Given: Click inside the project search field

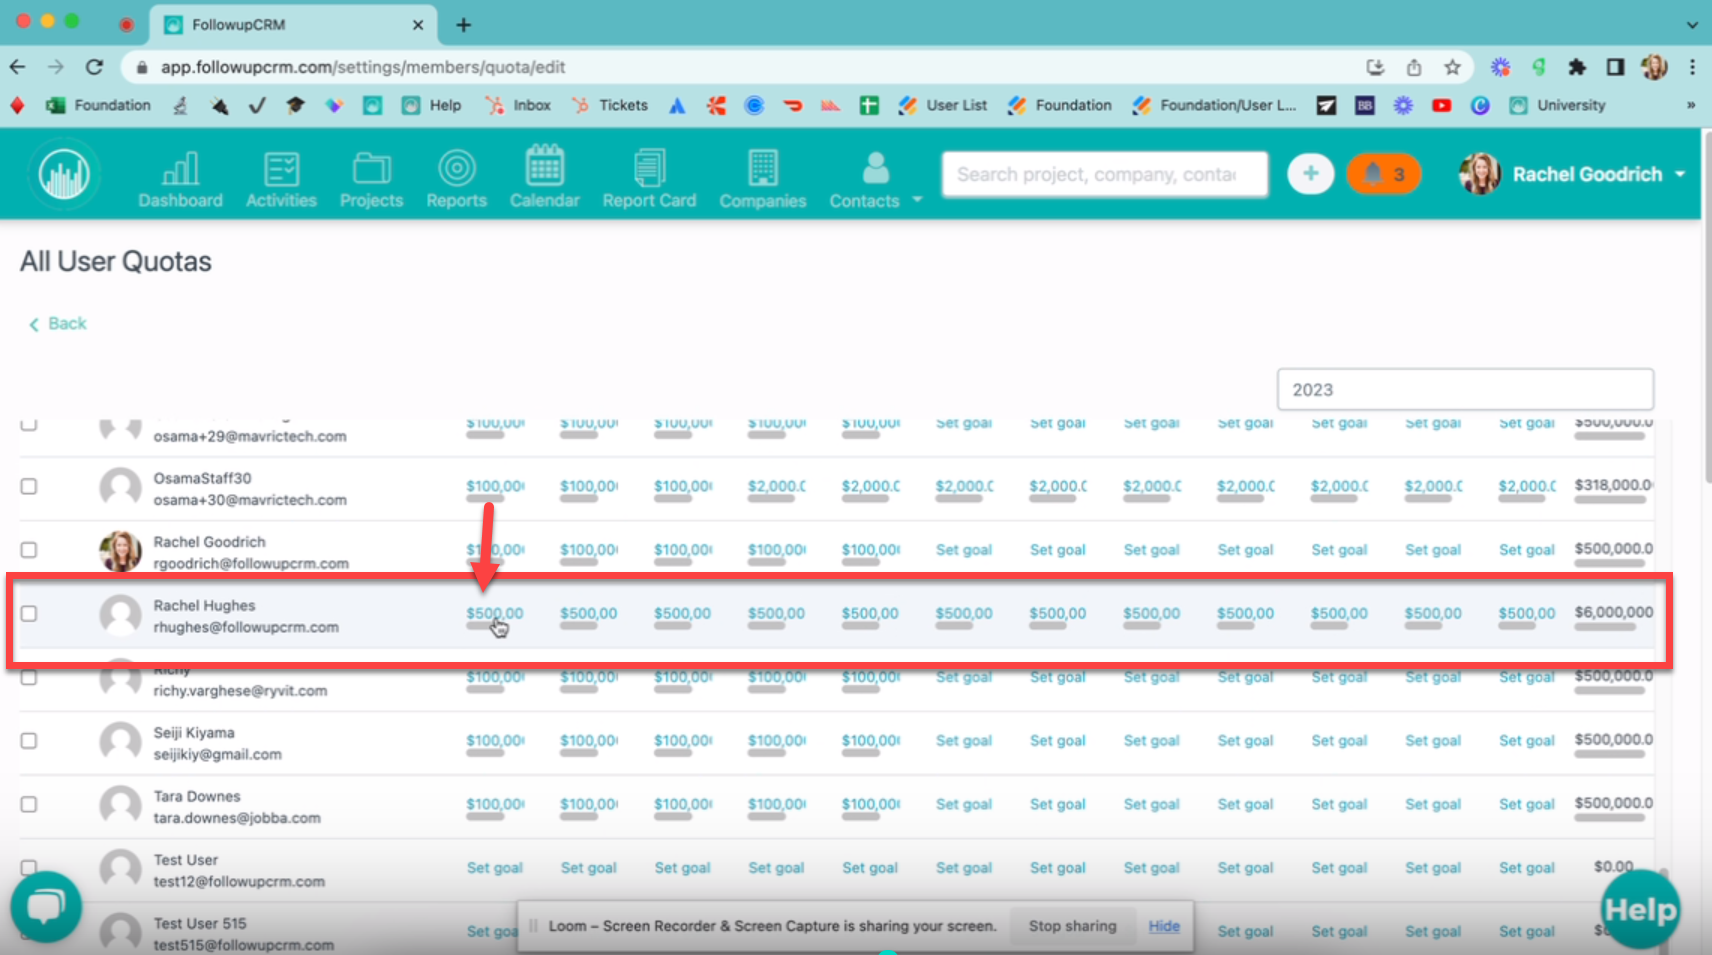Looking at the screenshot, I should [1103, 173].
